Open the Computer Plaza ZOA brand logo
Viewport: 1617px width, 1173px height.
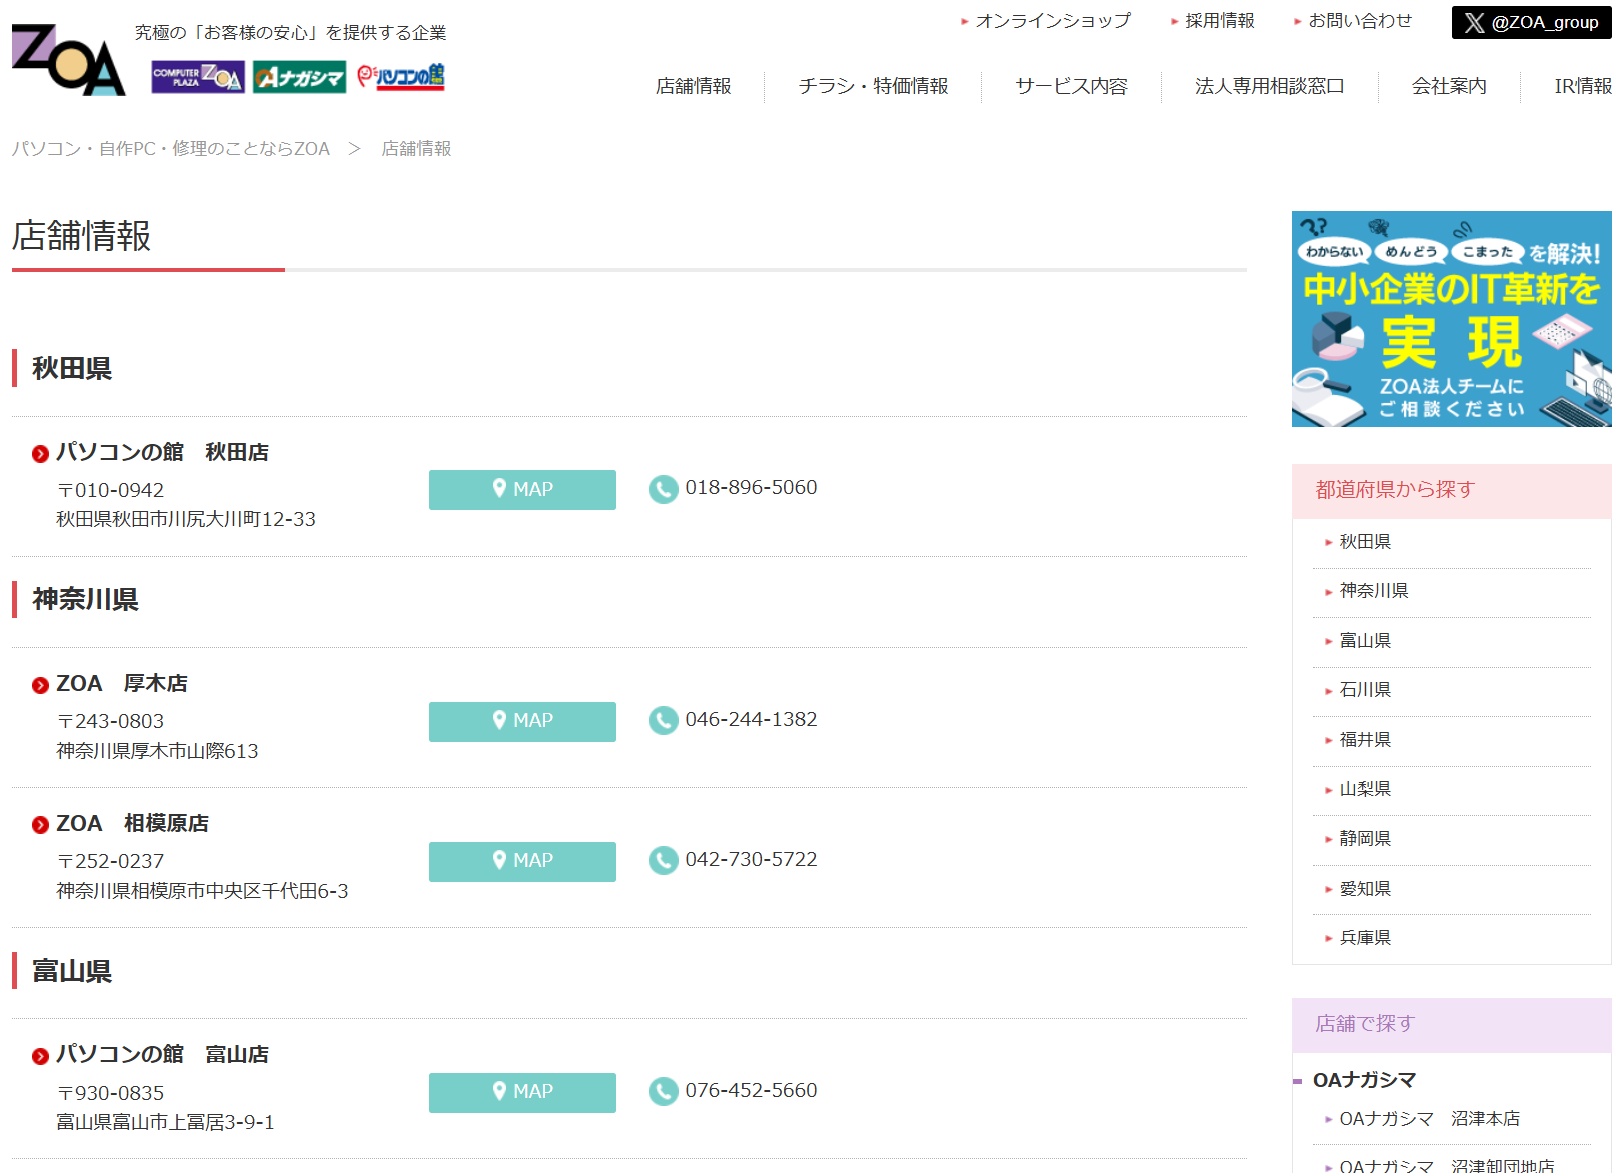(197, 77)
